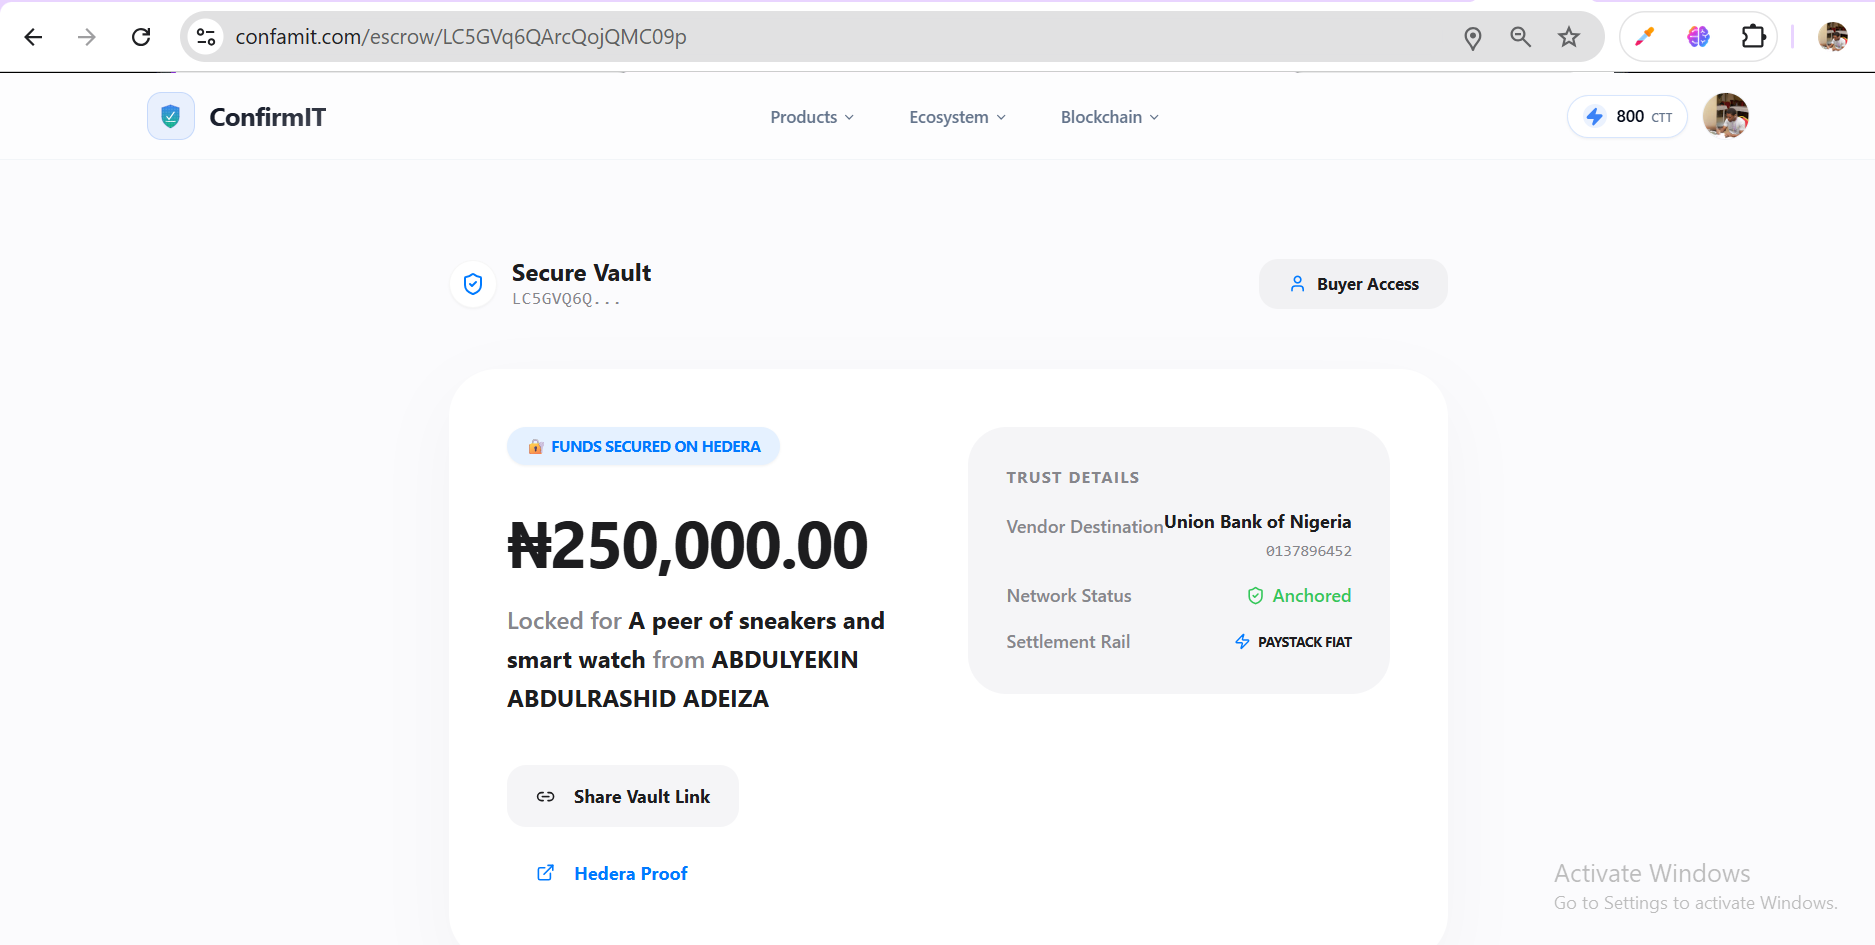Click the address bar URL field

coord(800,37)
